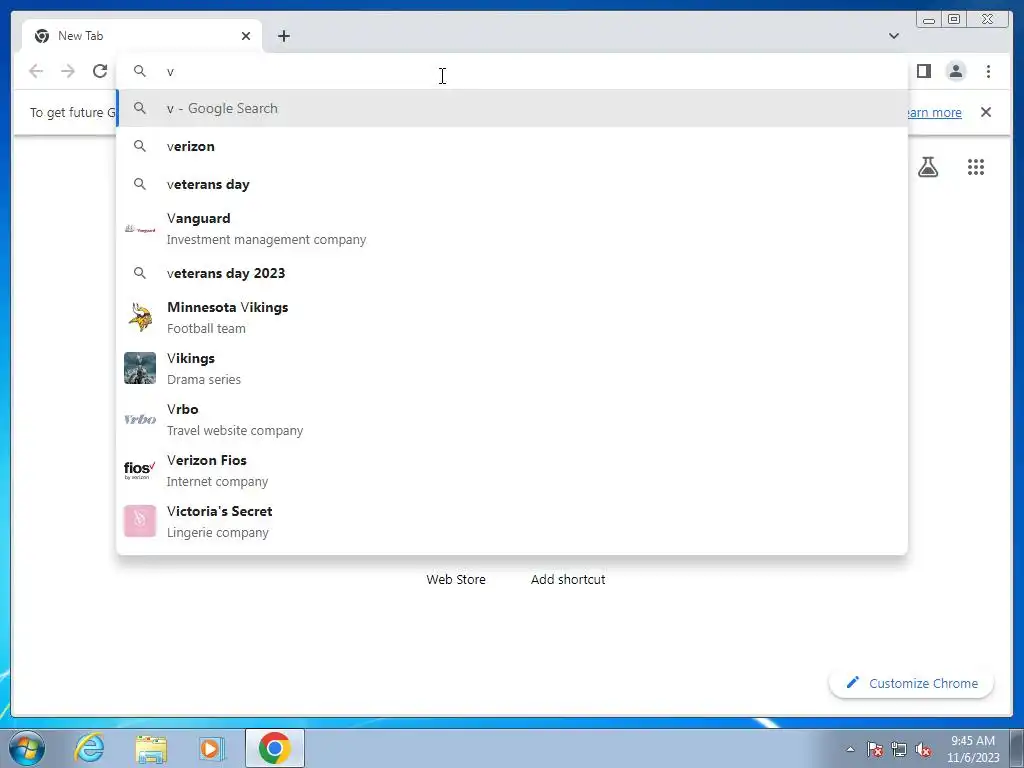Image resolution: width=1024 pixels, height=768 pixels.
Task: Click the Minnesota Vikings logo thumbnail
Action: point(140,317)
